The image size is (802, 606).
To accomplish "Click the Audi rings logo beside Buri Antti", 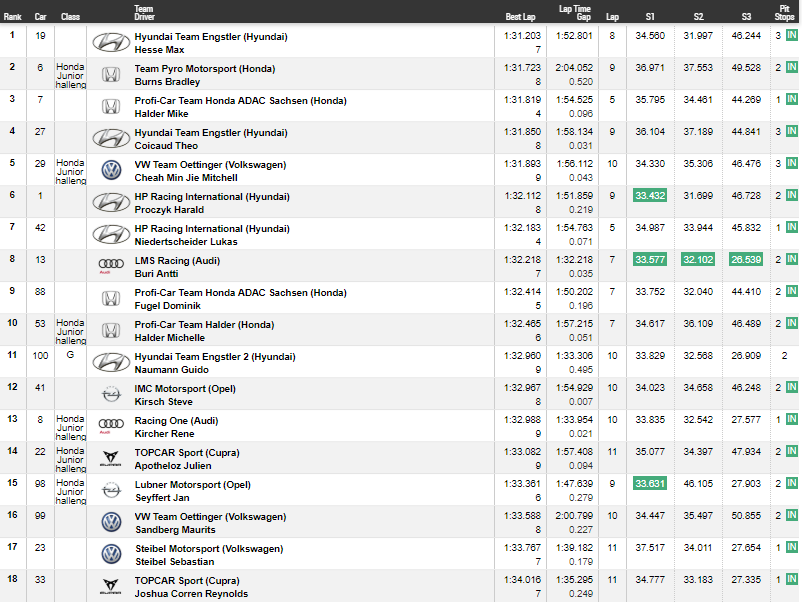I will [x=111, y=265].
